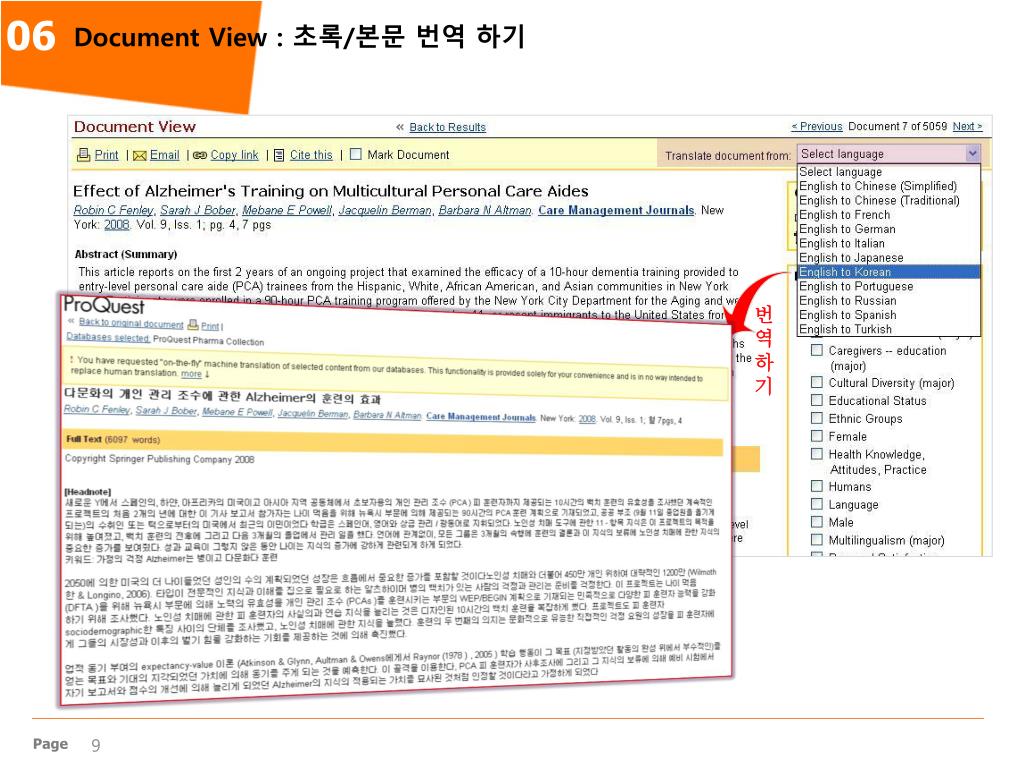
Task: Tick the Health Knowledge, Attitudes, Practice checkbox
Action: [x=816, y=454]
